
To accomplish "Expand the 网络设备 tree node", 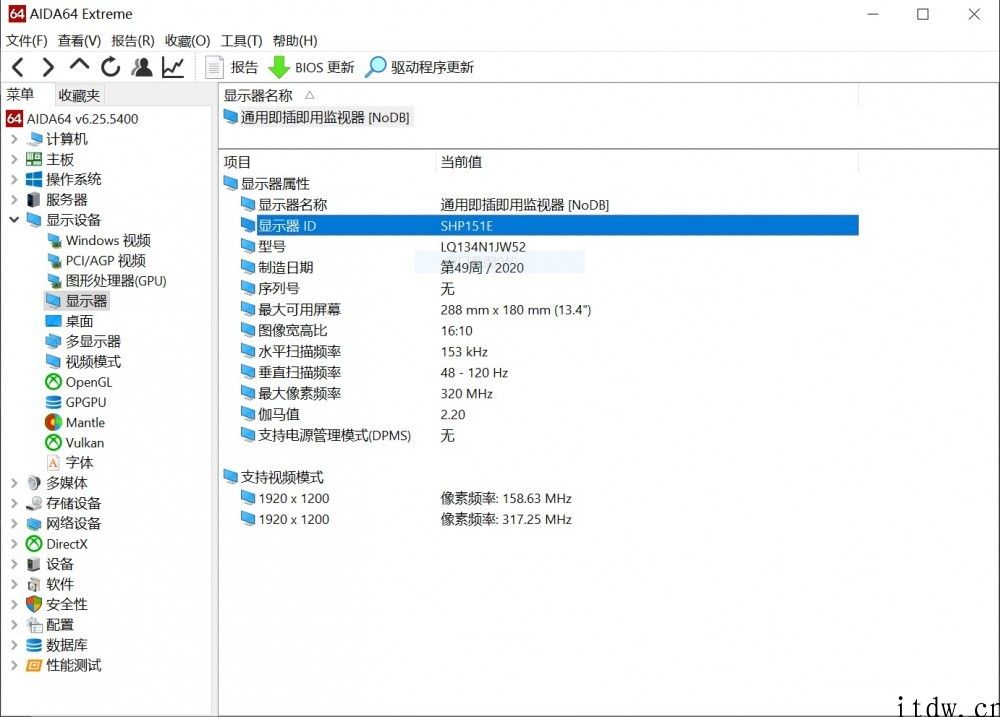I will coord(14,524).
